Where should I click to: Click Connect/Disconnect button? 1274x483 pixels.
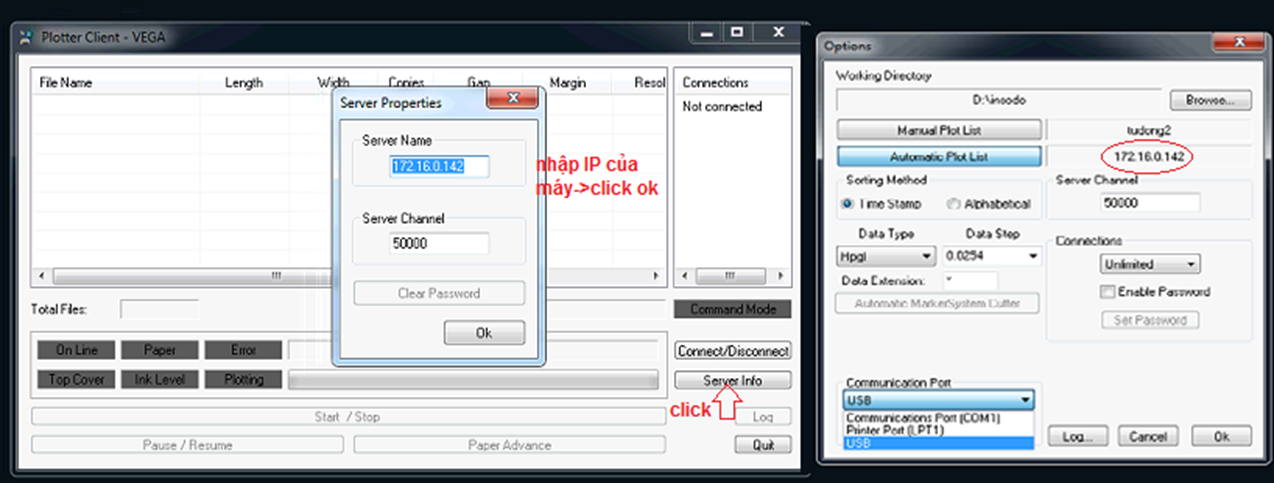pos(732,351)
